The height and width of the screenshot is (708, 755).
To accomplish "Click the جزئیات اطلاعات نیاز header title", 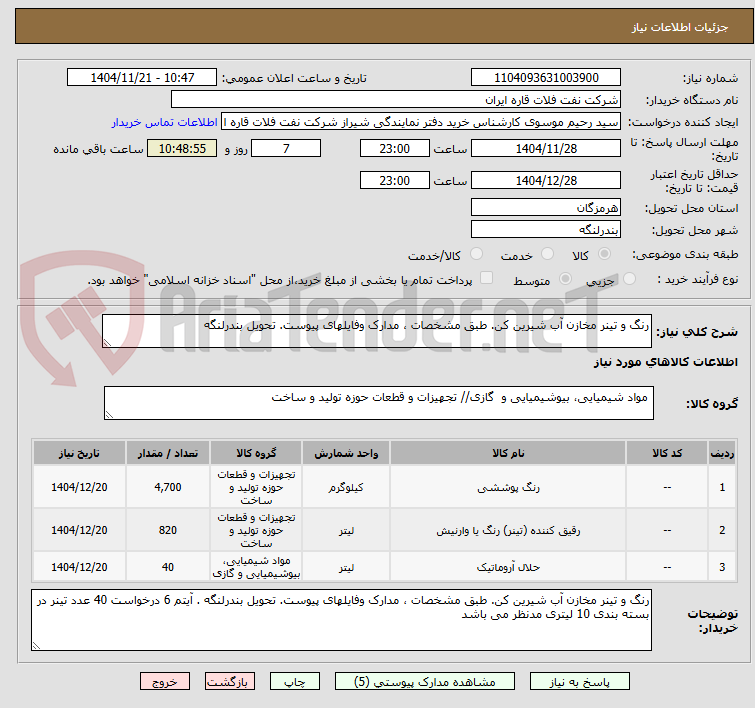I will 679,27.
